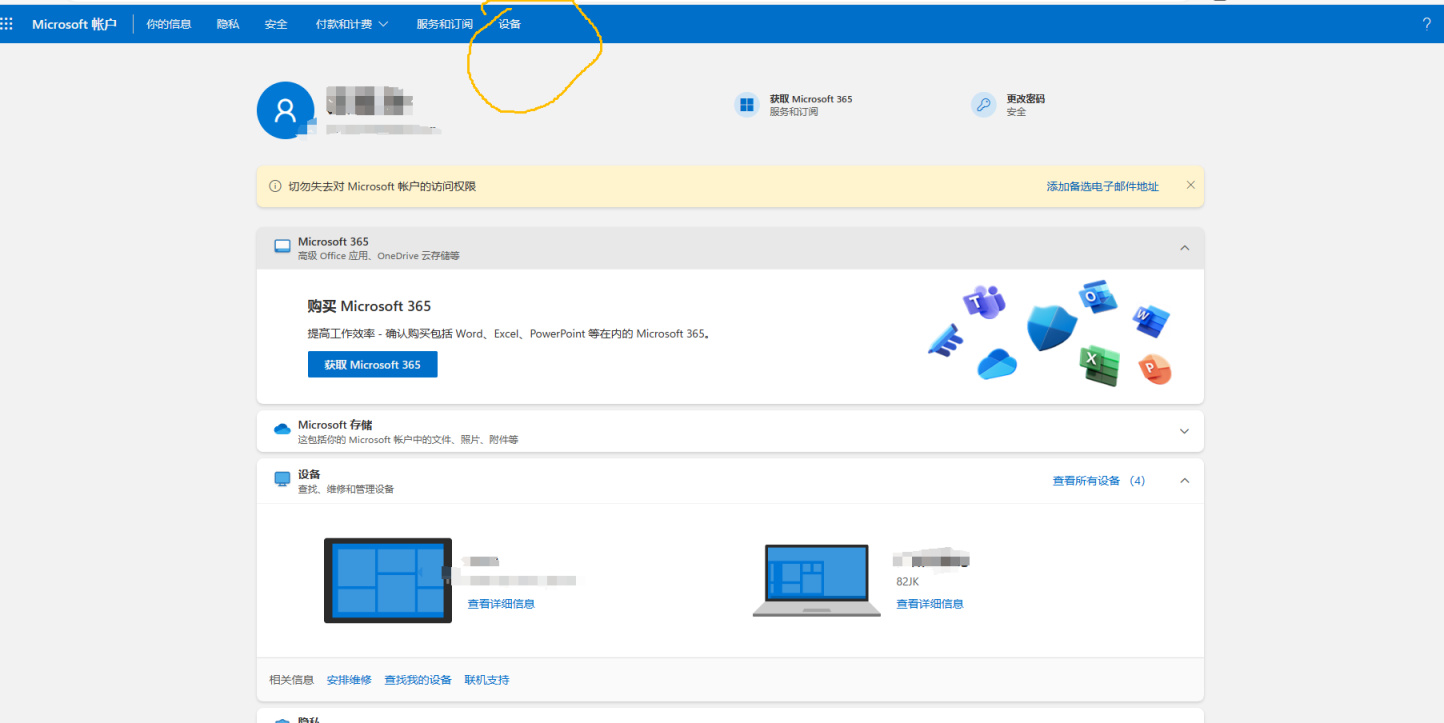Click the 添加备选电子邮件地址 link

1102,186
